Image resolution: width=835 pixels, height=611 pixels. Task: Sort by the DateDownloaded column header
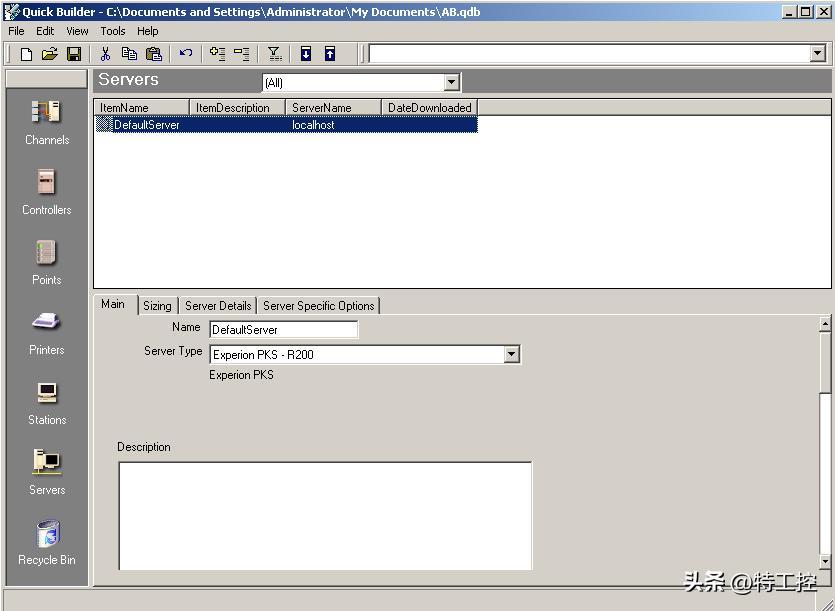click(x=429, y=108)
